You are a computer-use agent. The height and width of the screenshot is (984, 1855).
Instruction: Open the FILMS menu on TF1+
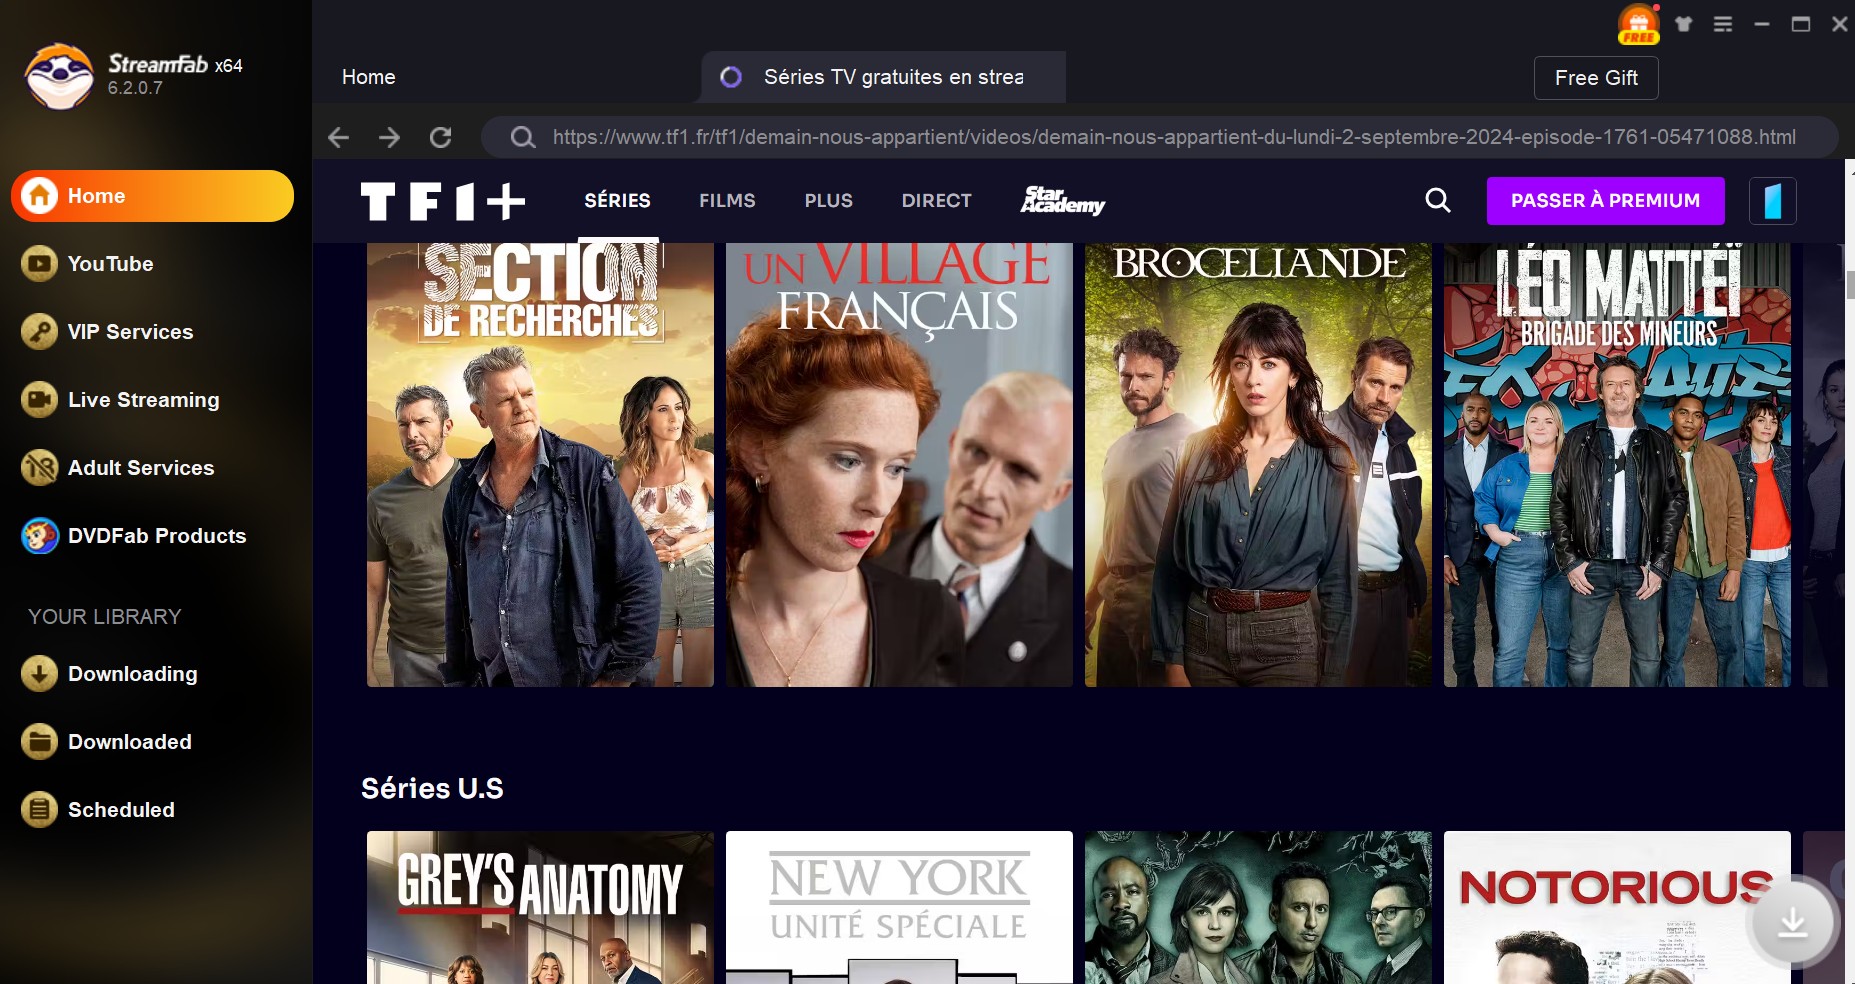[727, 201]
